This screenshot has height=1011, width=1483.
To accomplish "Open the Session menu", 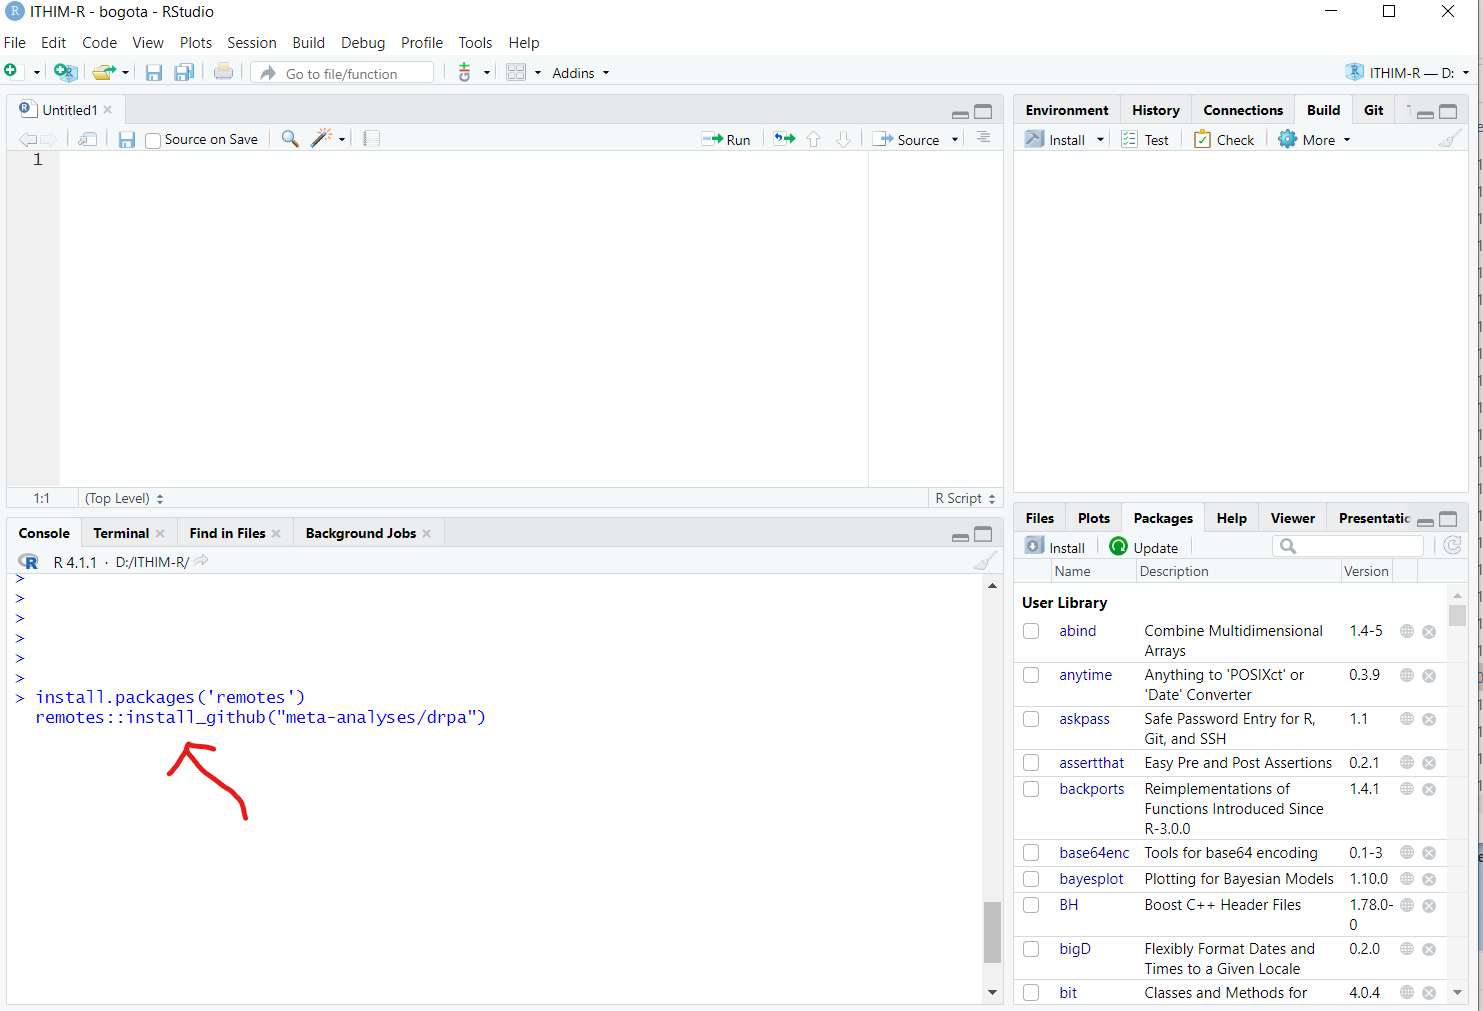I will pyautogui.click(x=251, y=43).
